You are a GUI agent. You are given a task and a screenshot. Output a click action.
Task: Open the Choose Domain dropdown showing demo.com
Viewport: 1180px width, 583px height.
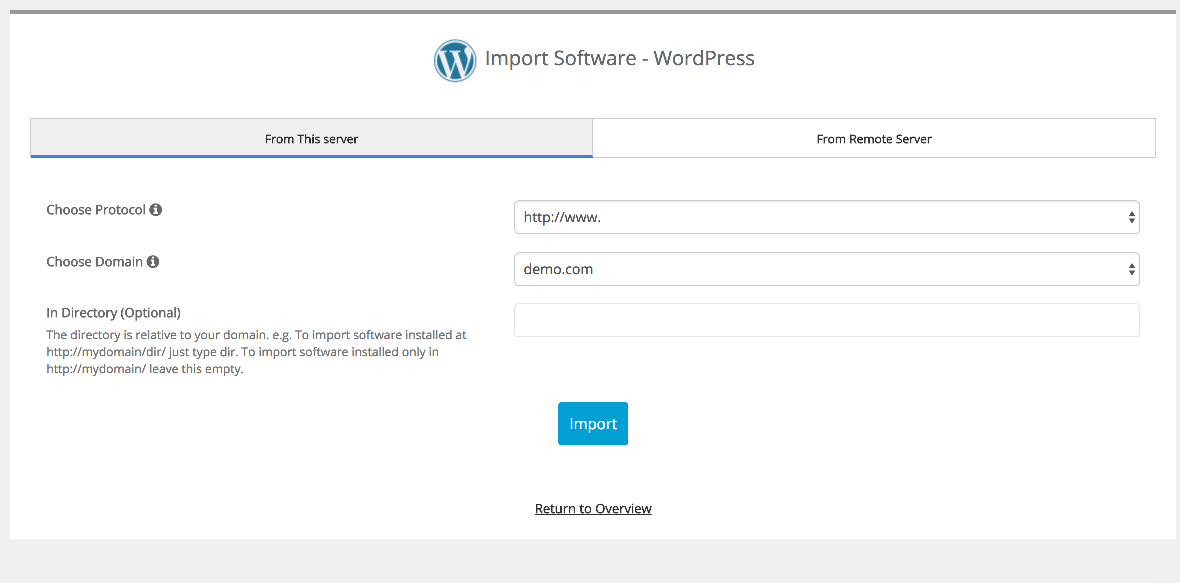[x=826, y=269]
